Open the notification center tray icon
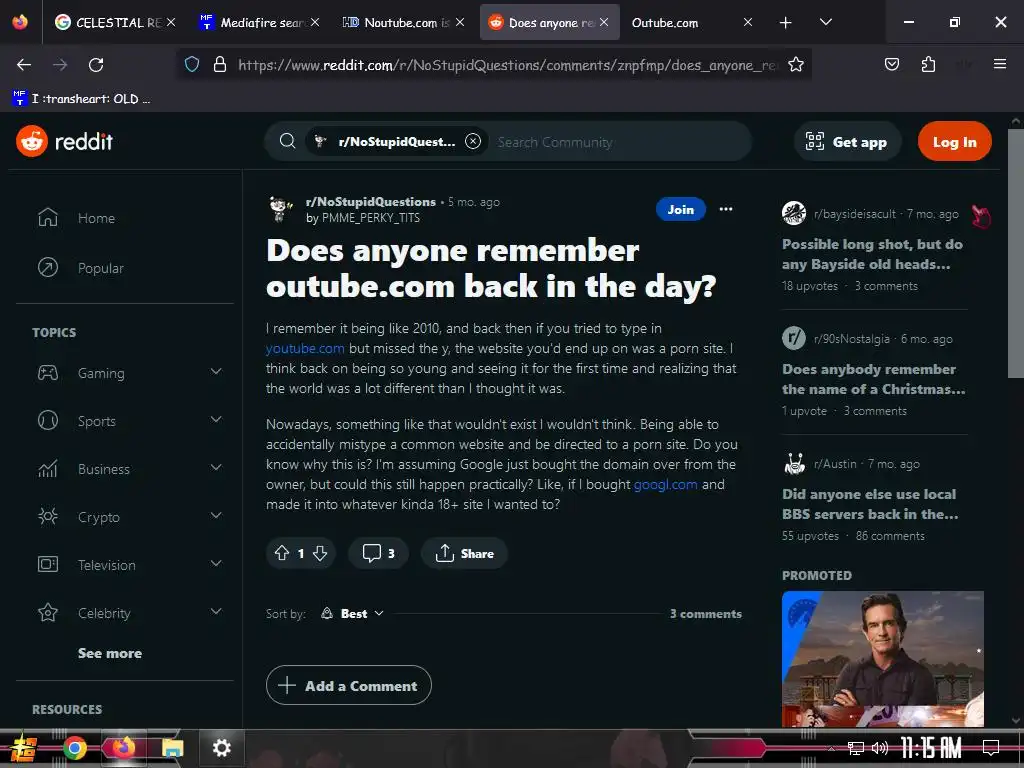Image resolution: width=1024 pixels, height=768 pixels. click(x=991, y=748)
